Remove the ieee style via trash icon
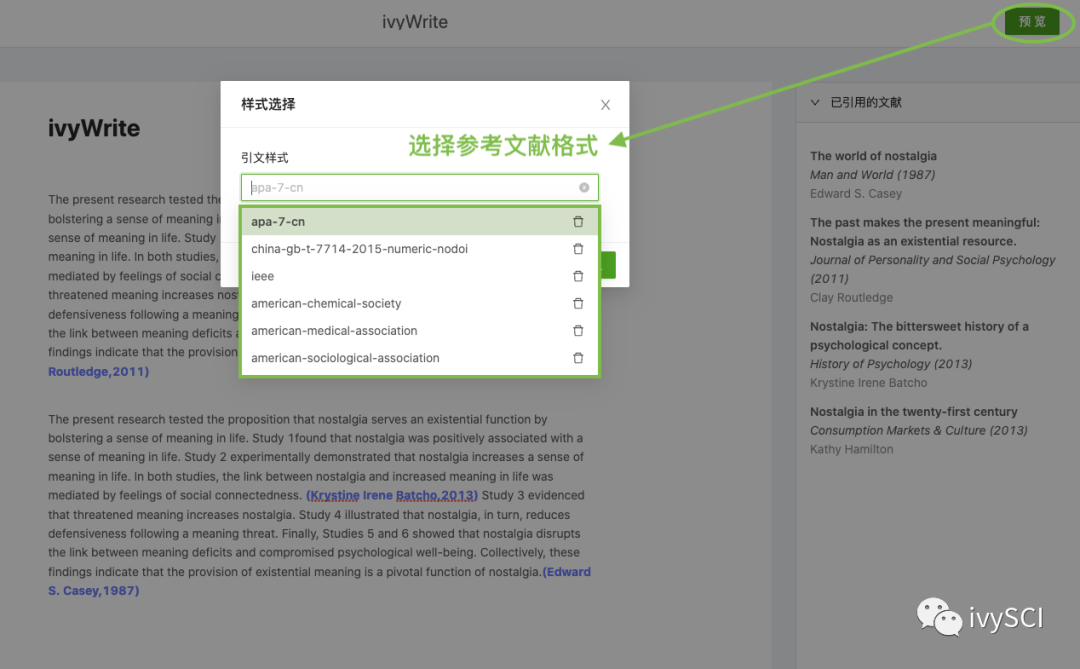The image size is (1080, 669). pos(578,276)
